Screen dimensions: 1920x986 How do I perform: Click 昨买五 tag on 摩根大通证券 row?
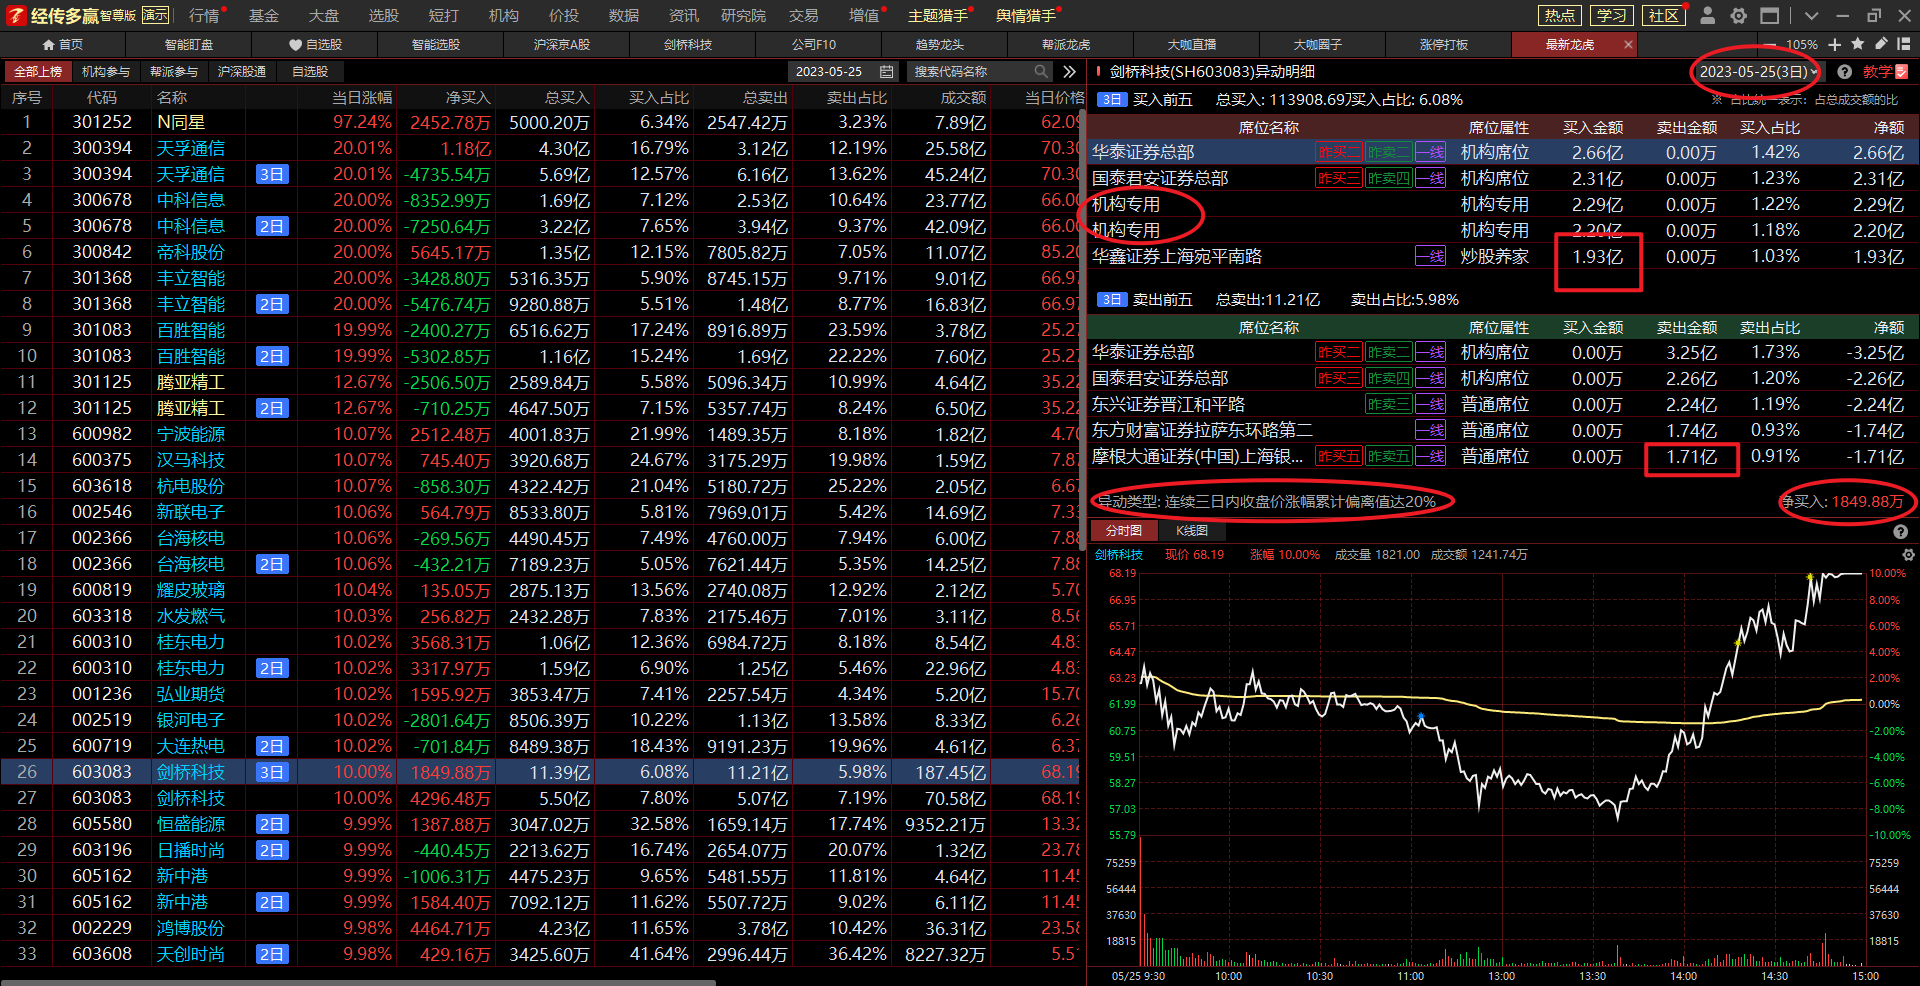(1338, 456)
